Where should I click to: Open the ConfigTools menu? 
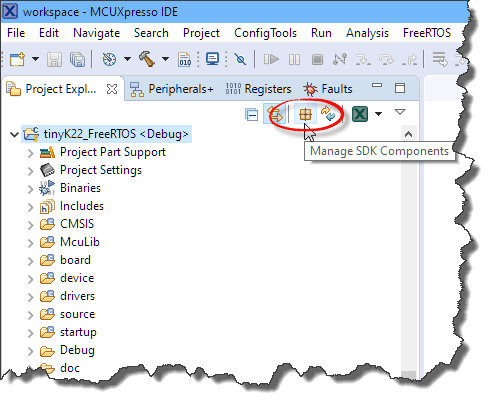tap(265, 33)
